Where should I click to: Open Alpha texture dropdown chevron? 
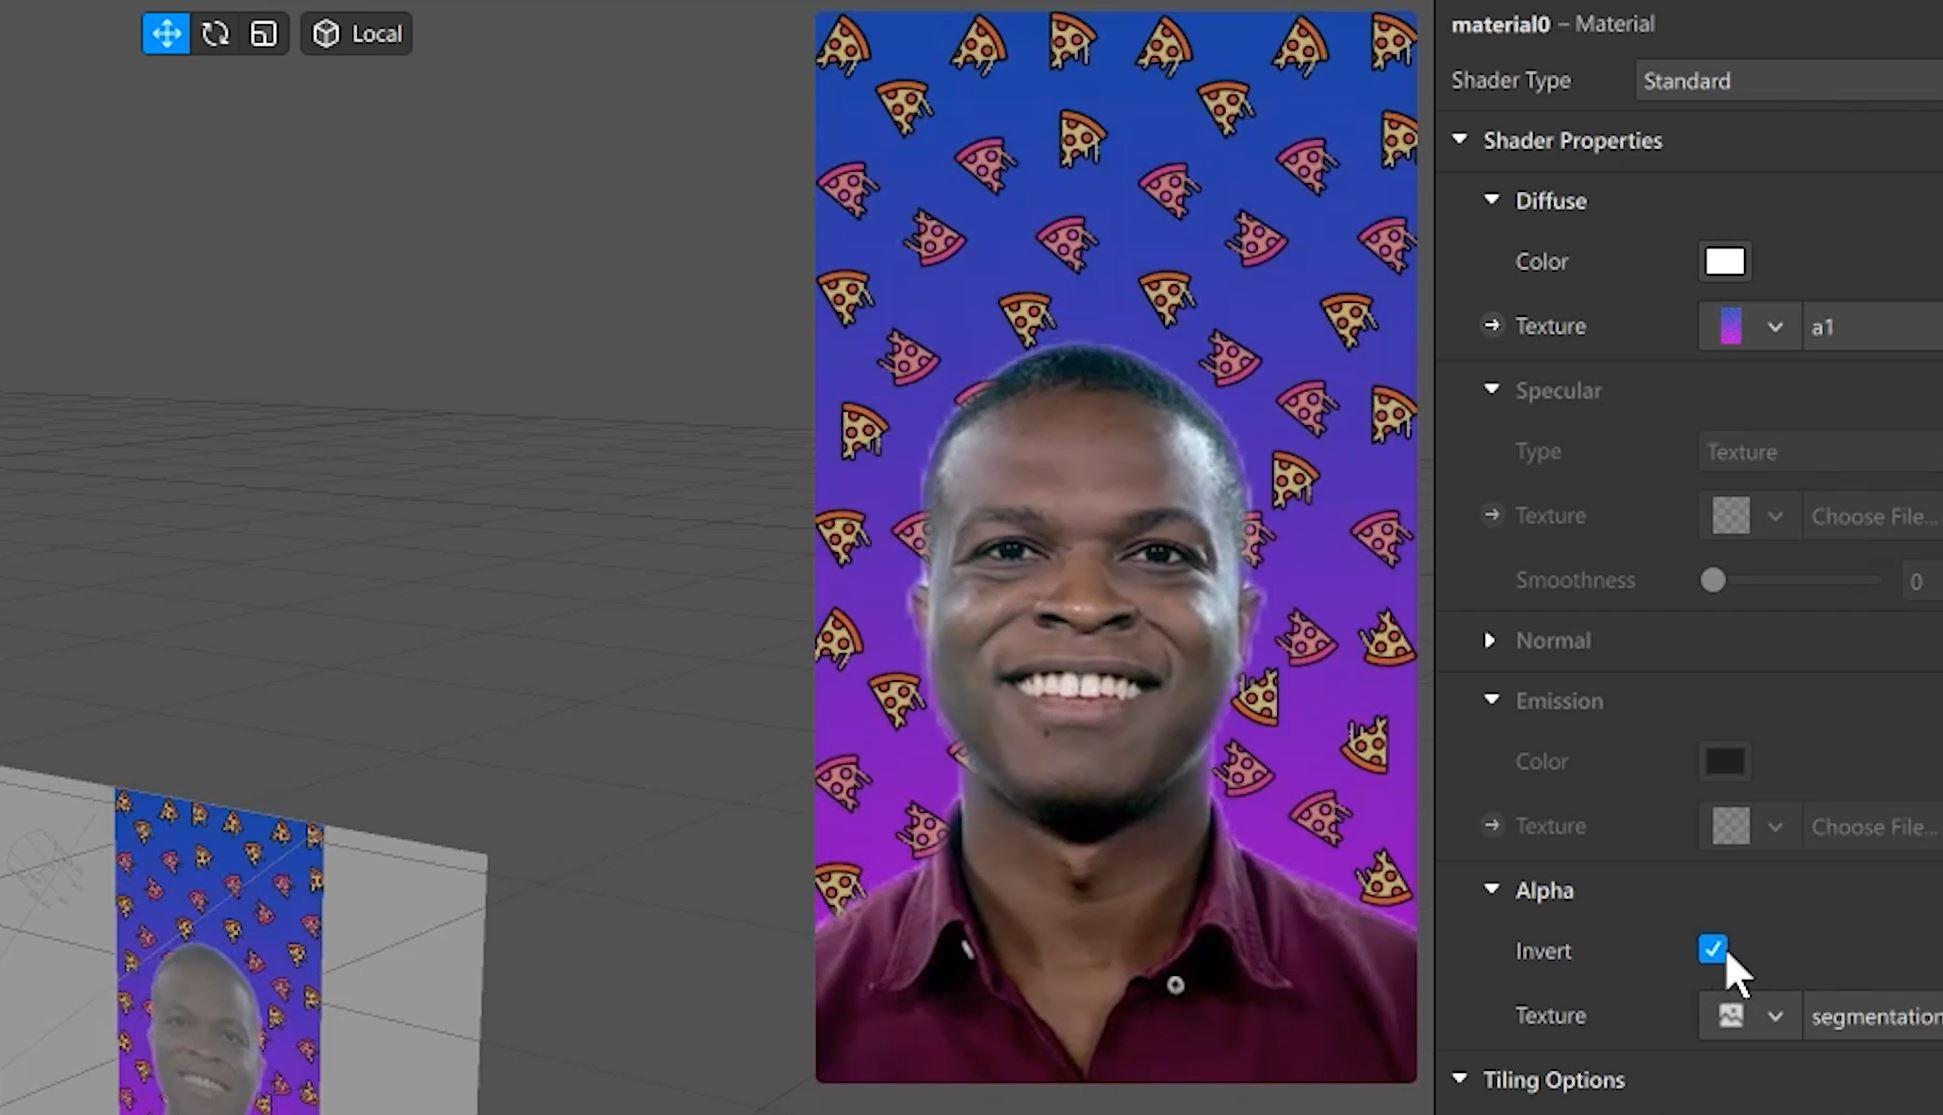pos(1775,1017)
